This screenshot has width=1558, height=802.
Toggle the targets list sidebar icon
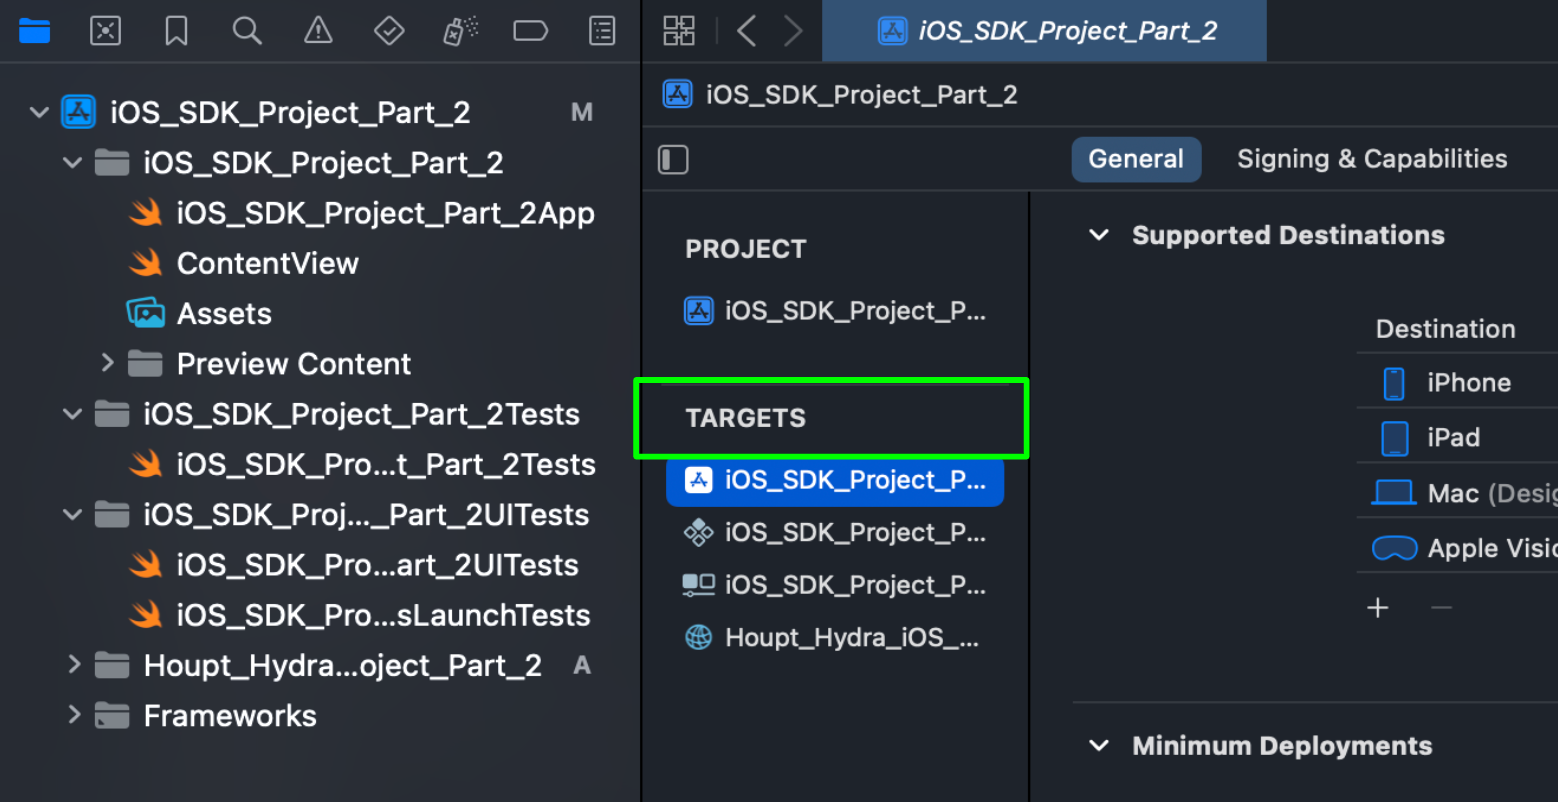click(673, 160)
